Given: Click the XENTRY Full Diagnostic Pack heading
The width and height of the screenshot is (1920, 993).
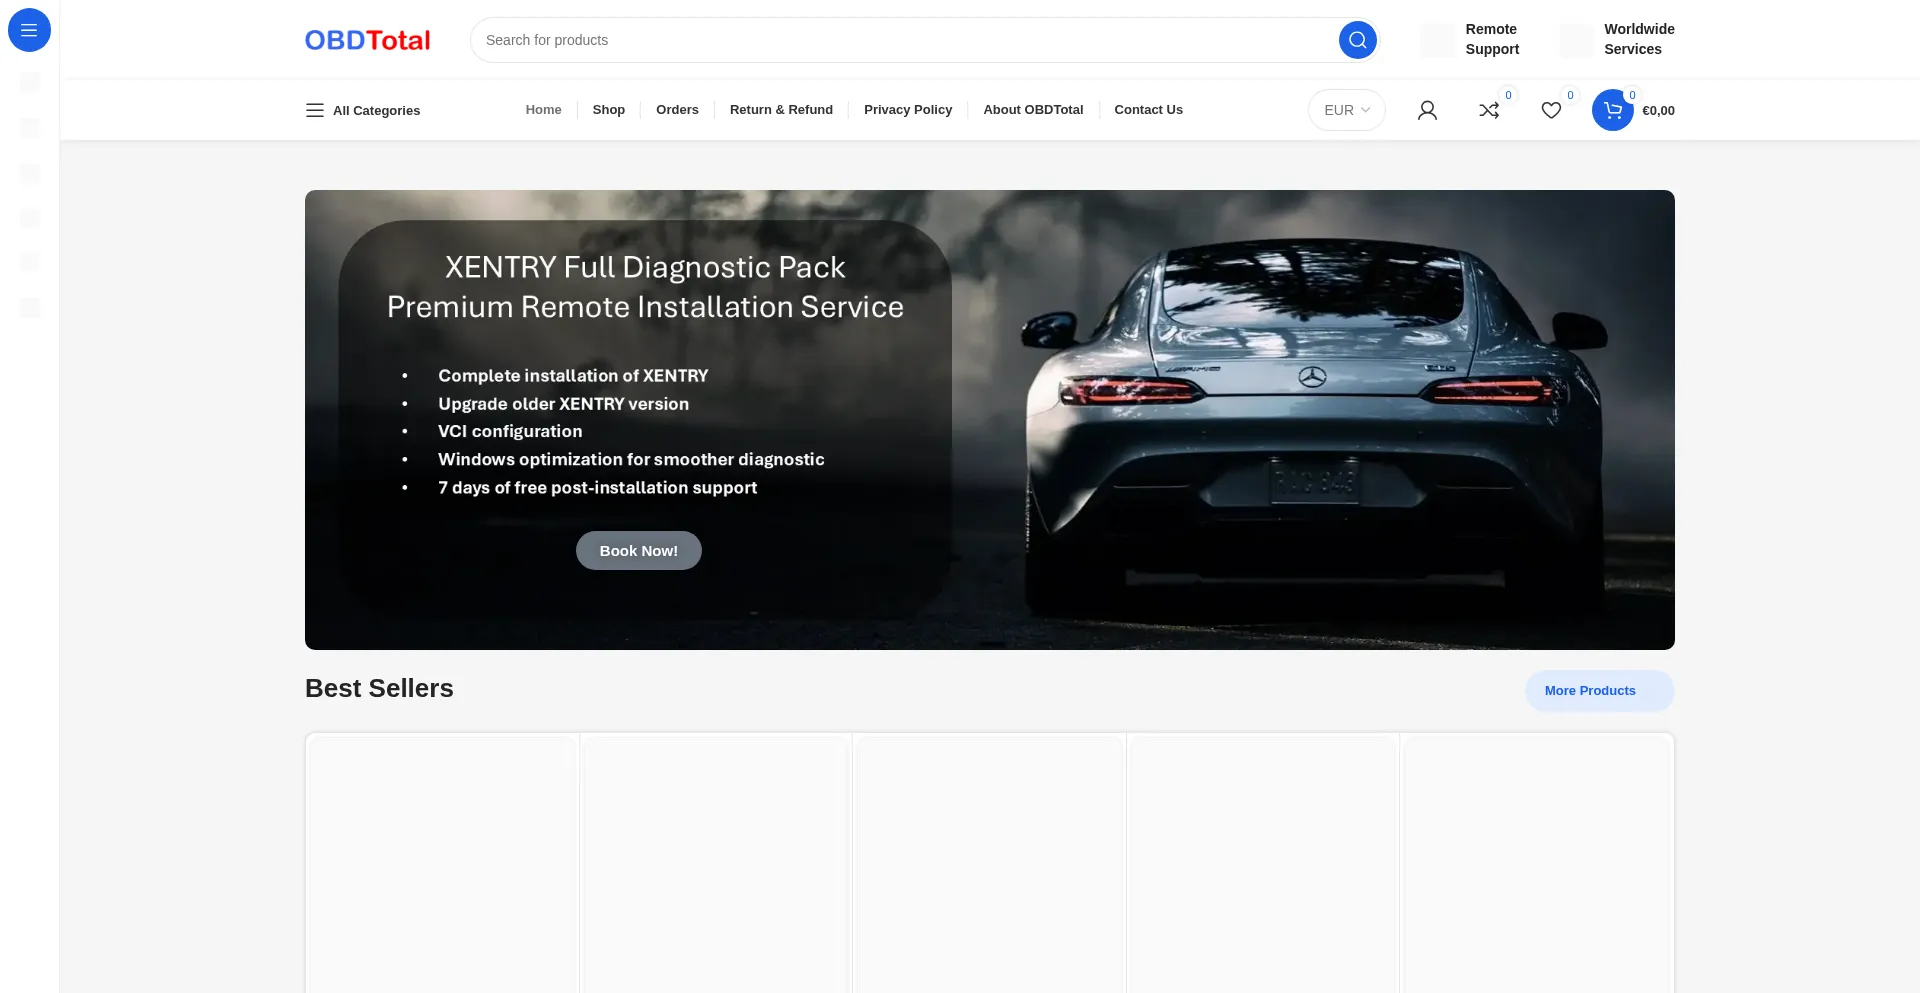Looking at the screenshot, I should tap(645, 267).
